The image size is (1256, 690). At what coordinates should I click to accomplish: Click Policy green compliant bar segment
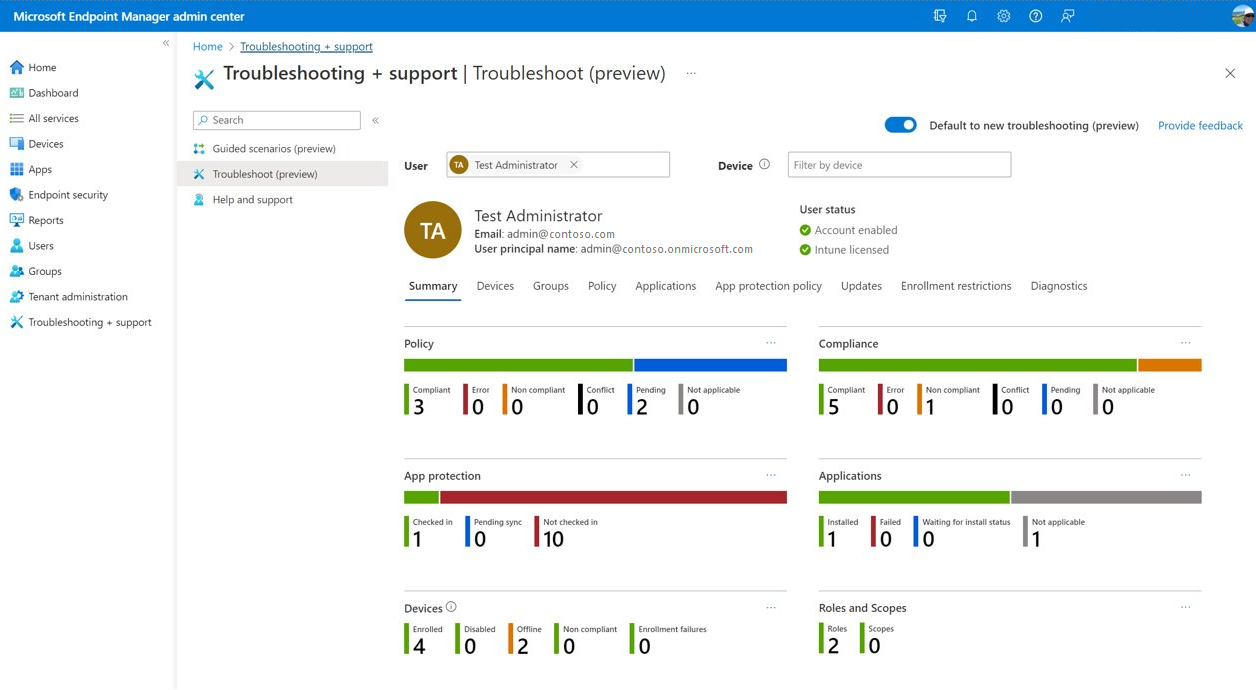[518, 365]
